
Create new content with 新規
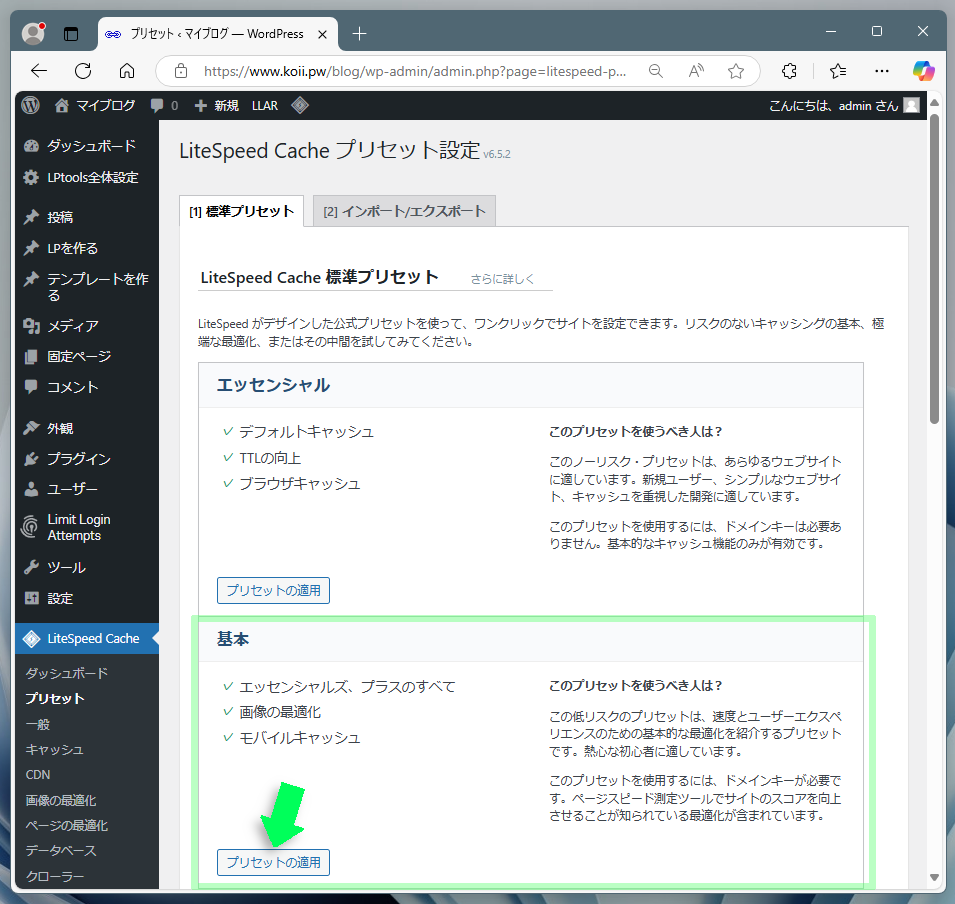click(216, 105)
